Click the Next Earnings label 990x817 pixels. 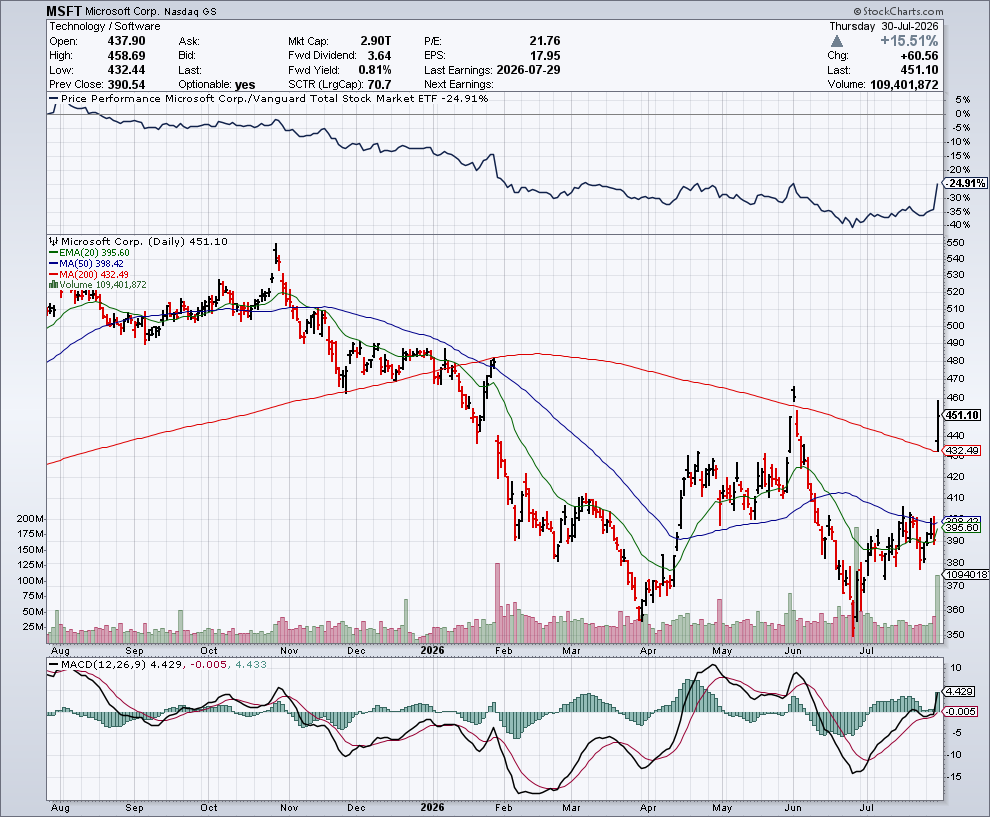click(x=458, y=85)
